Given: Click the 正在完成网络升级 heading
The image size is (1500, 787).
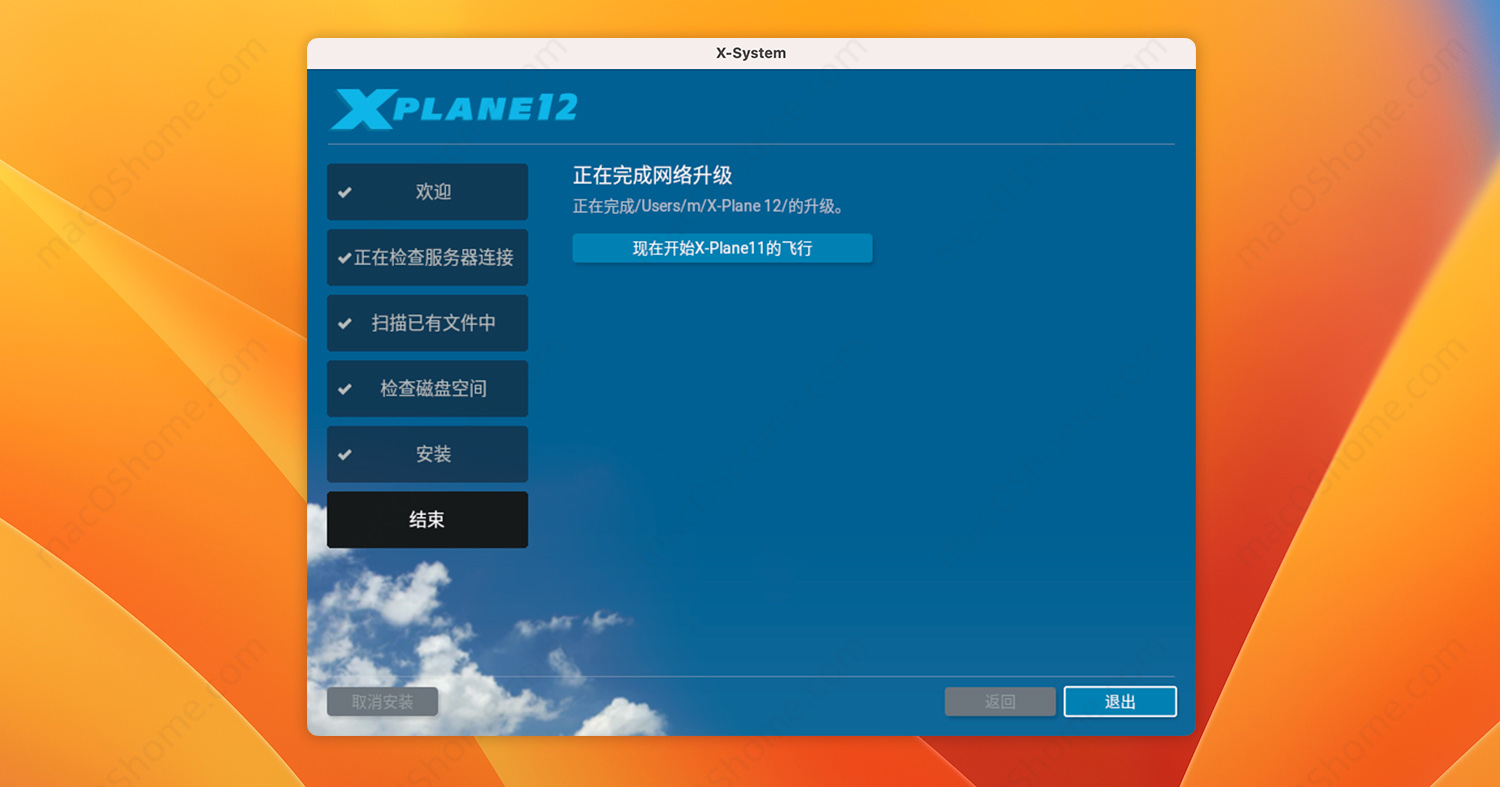Looking at the screenshot, I should [653, 176].
